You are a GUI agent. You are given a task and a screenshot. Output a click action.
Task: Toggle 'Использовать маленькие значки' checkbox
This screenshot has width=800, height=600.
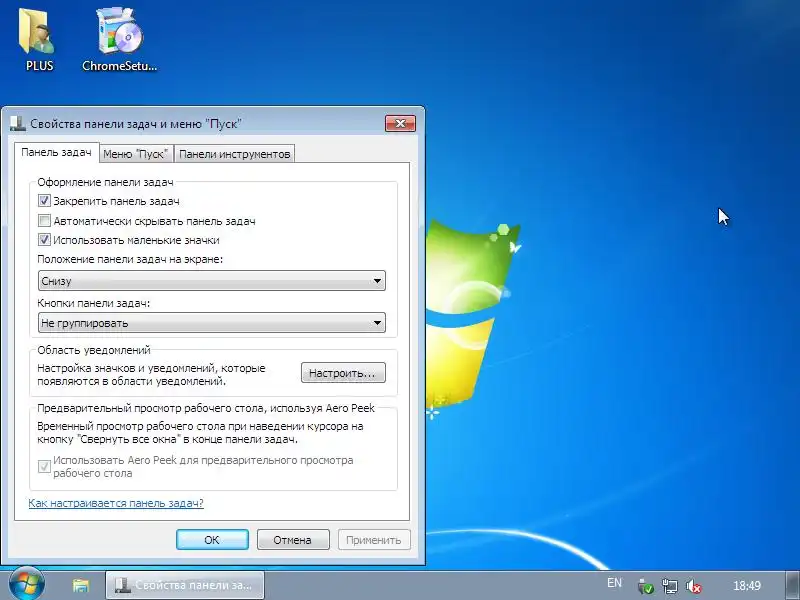pos(44,240)
